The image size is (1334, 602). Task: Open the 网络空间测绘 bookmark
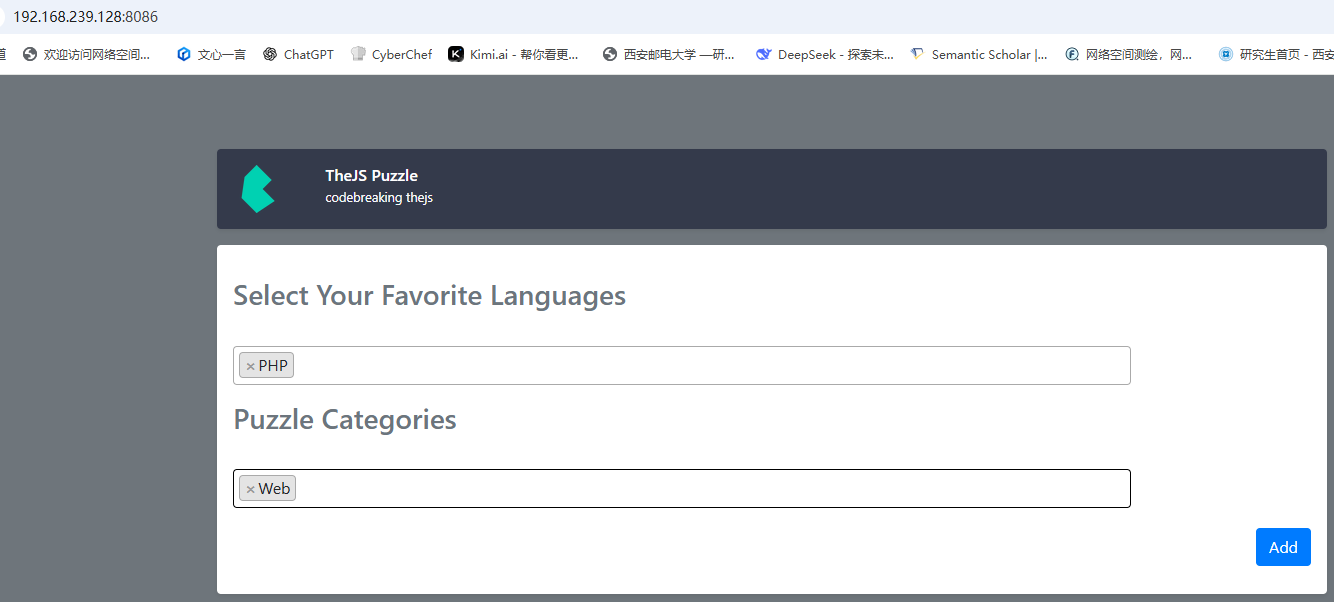tap(1128, 55)
